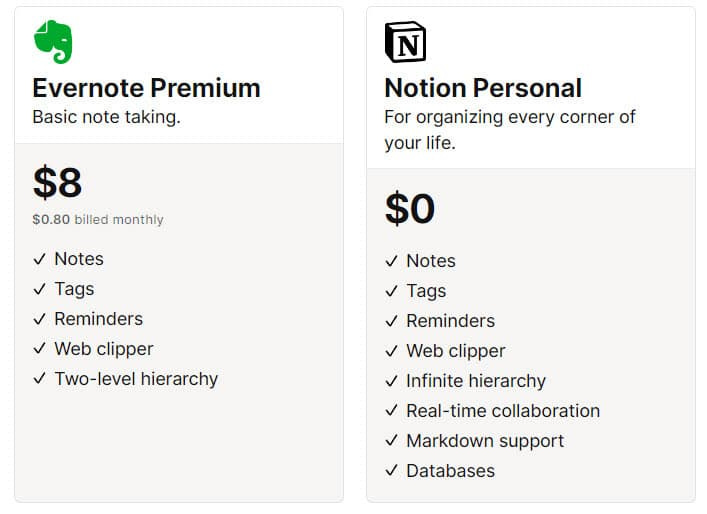The image size is (707, 514).
Task: Click the green Evernote elephant logo
Action: (53, 42)
